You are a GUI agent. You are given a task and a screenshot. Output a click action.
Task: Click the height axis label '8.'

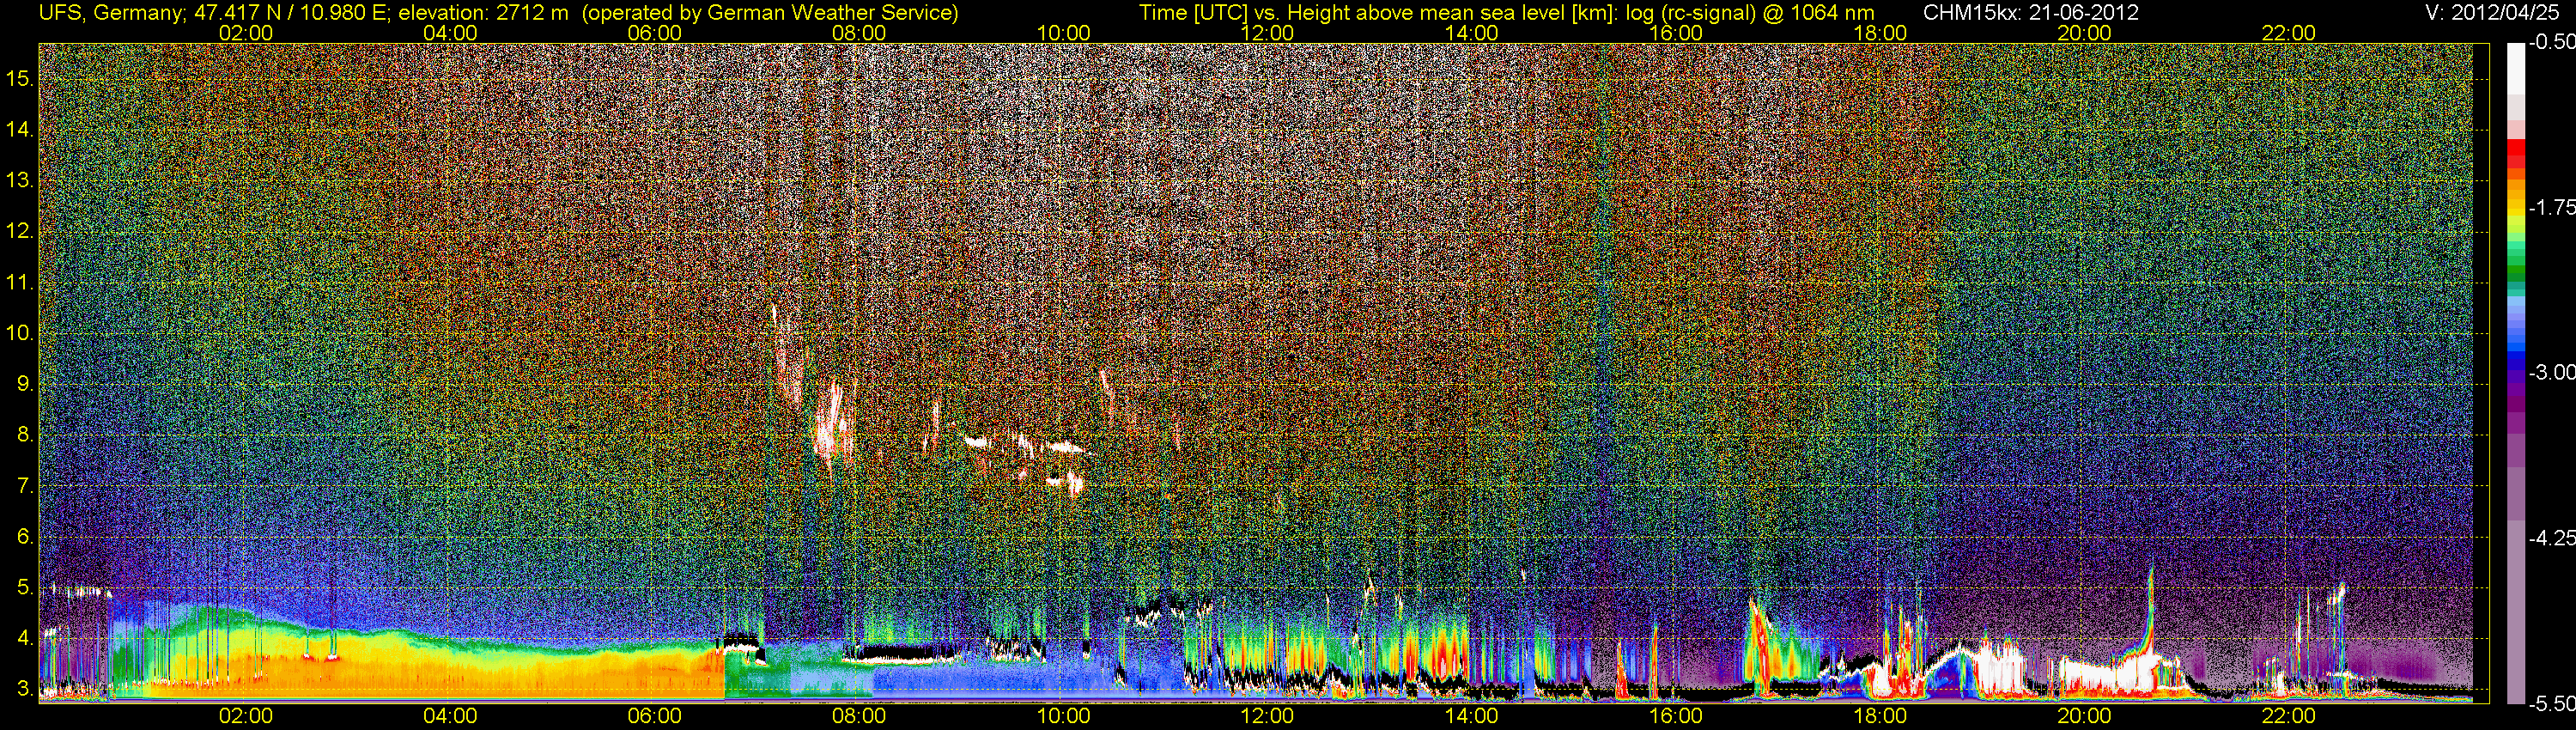point(26,435)
